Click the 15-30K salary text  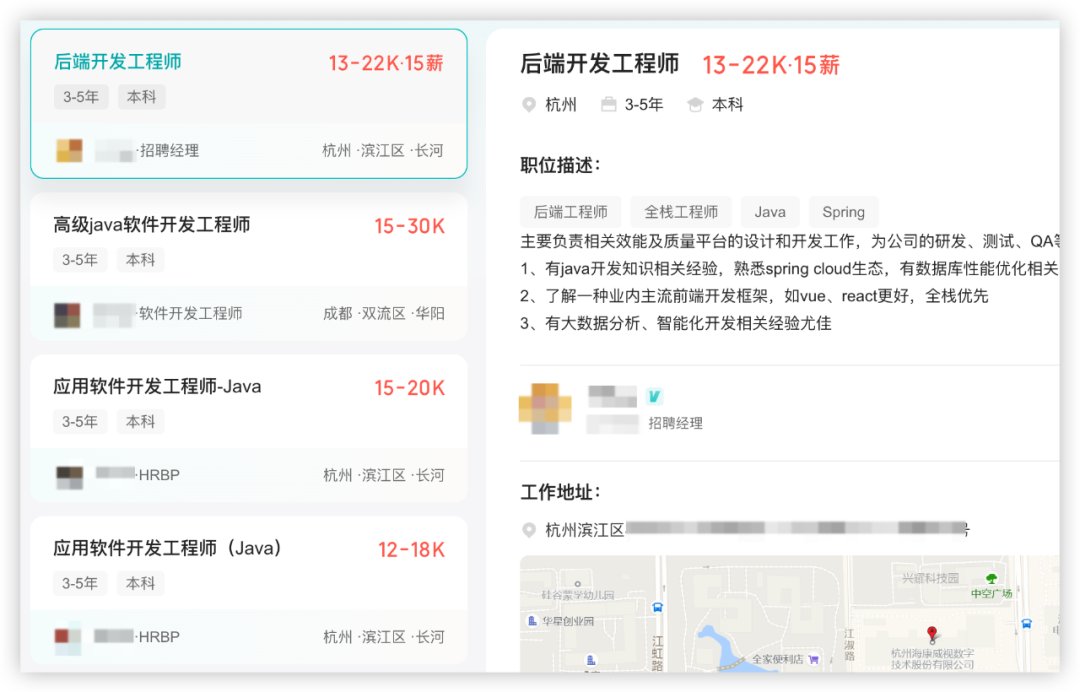[410, 227]
